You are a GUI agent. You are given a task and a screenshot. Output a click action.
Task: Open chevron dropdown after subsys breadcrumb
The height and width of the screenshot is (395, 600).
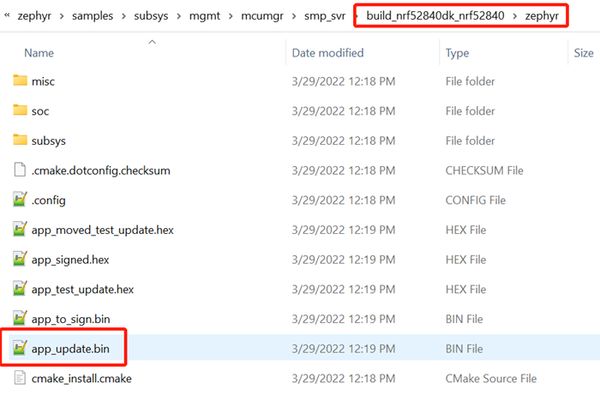click(179, 16)
